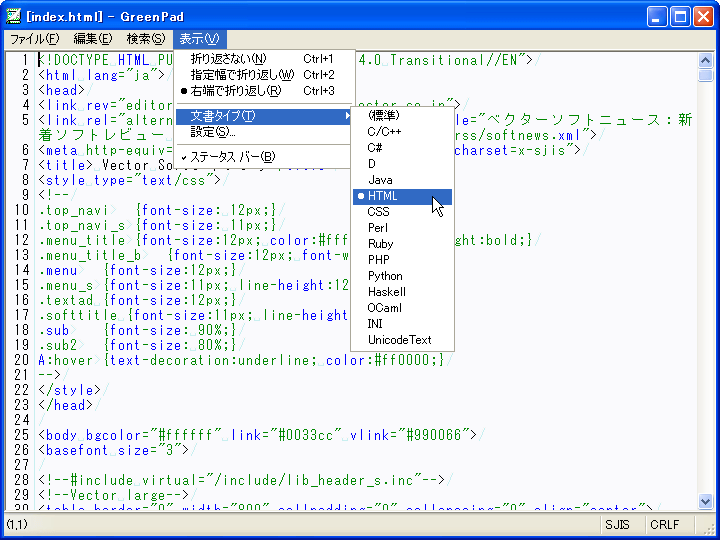Screen dimensions: 720x540
Task: Choose PHP document type
Action: point(402,260)
